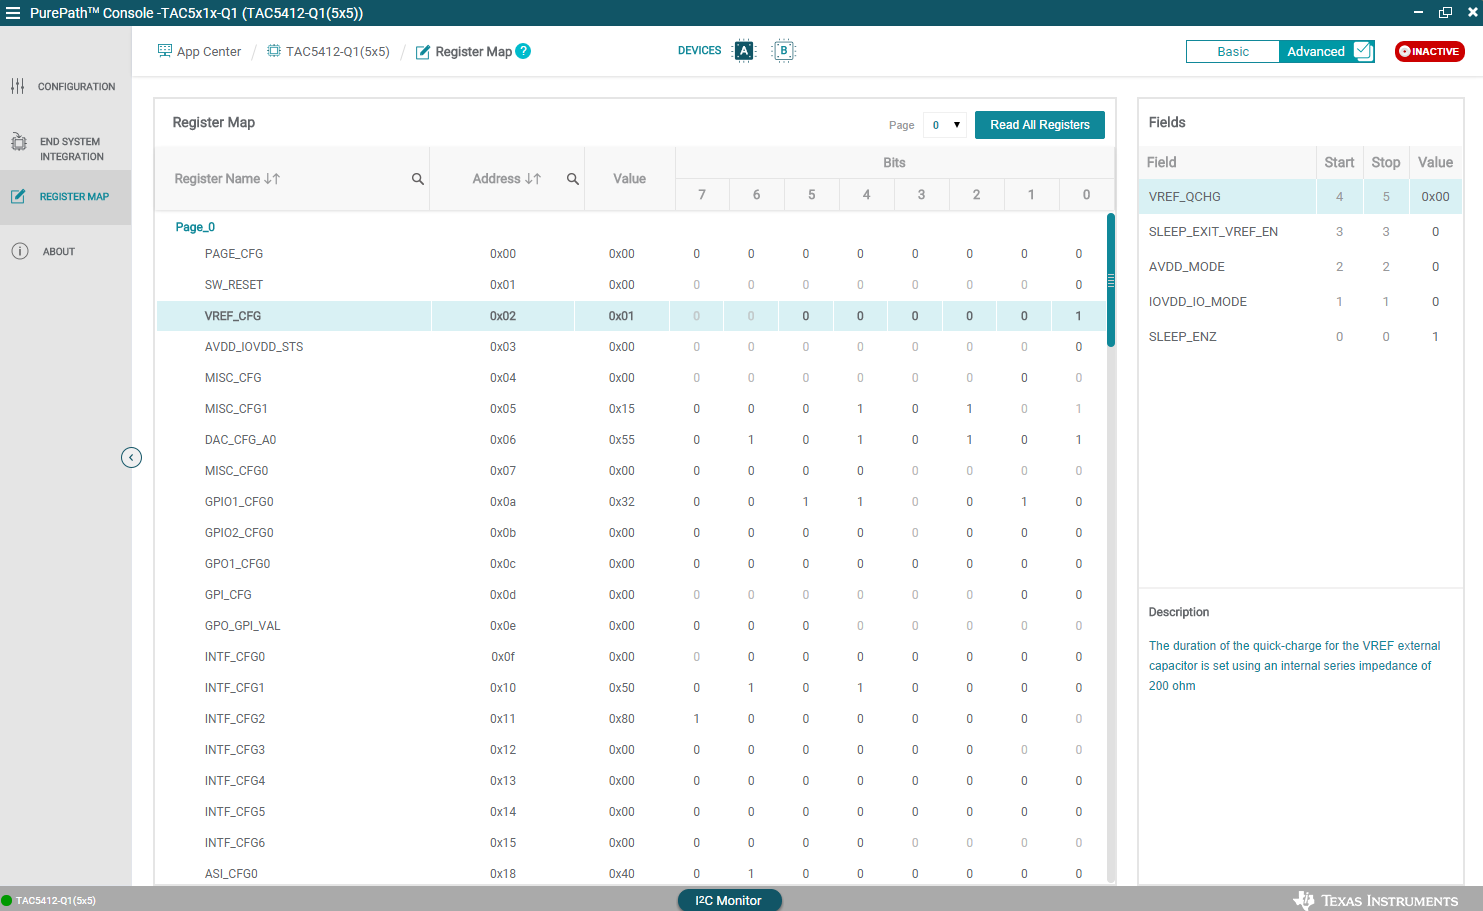Image resolution: width=1483 pixels, height=911 pixels.
Task: Go to App Center breadcrumb
Action: click(209, 52)
